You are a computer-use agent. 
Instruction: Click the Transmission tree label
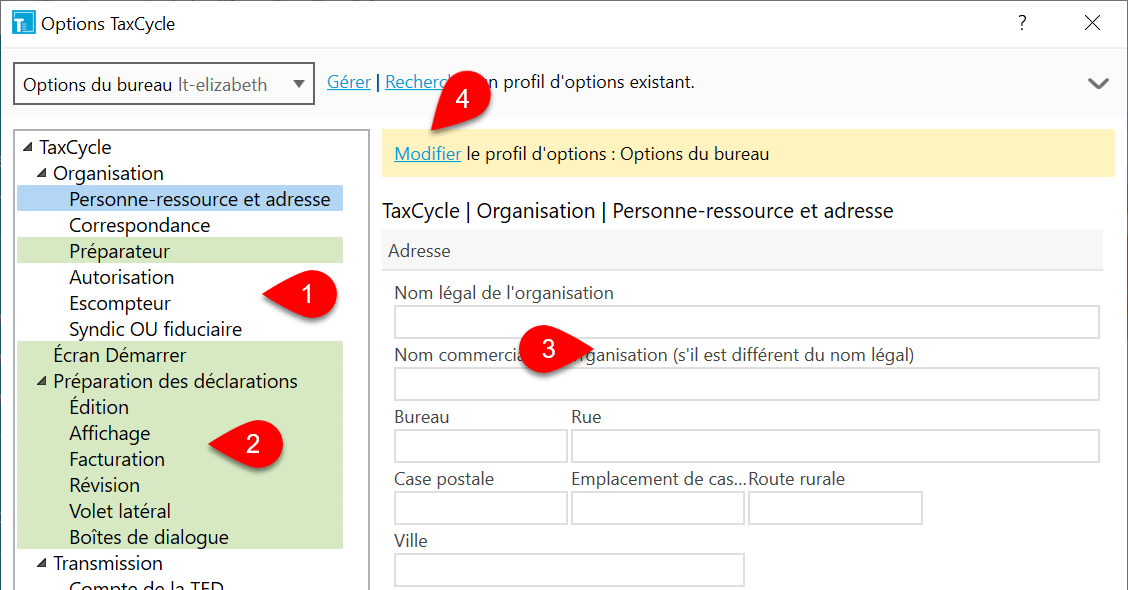[108, 563]
